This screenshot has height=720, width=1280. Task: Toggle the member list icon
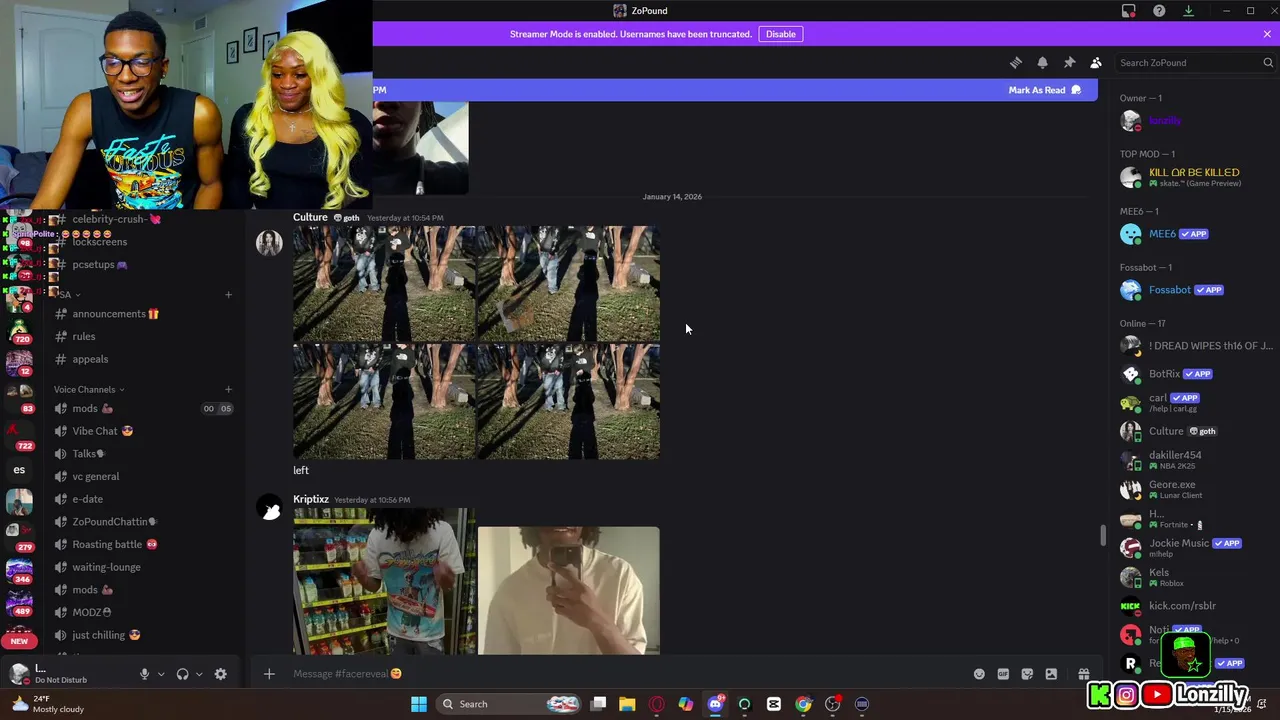pos(1096,62)
